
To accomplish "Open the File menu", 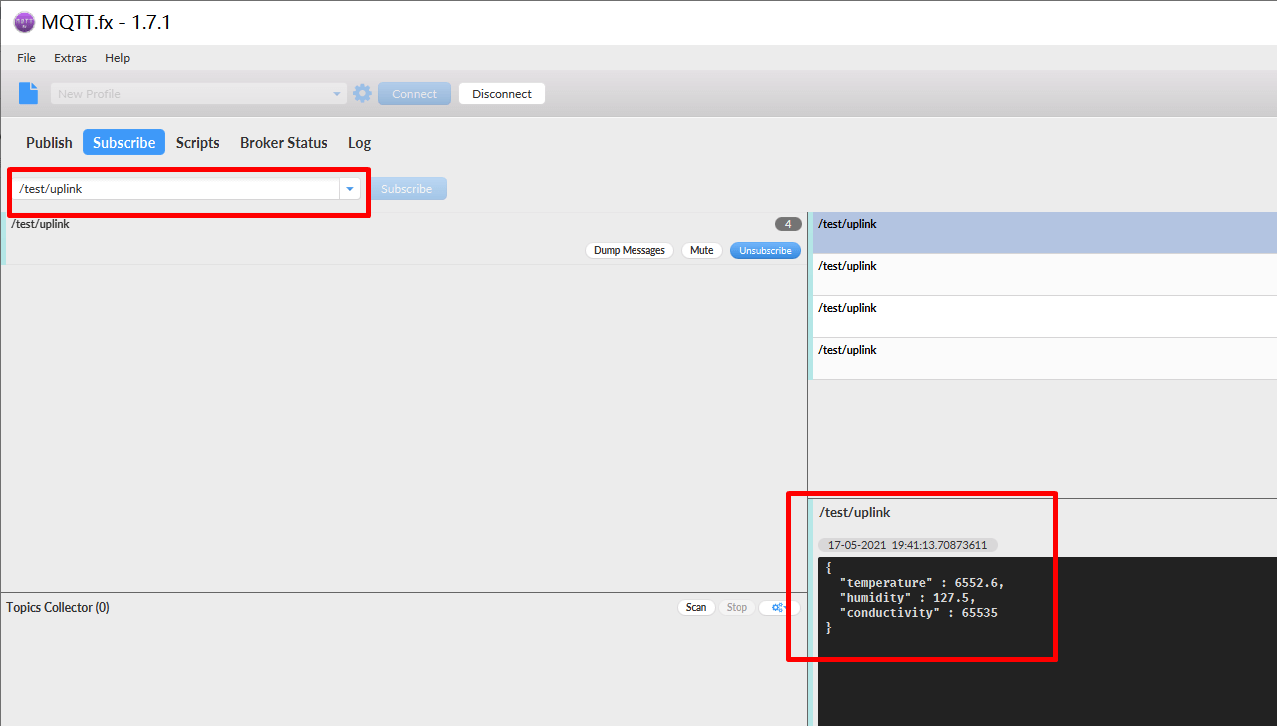I will [x=26, y=58].
